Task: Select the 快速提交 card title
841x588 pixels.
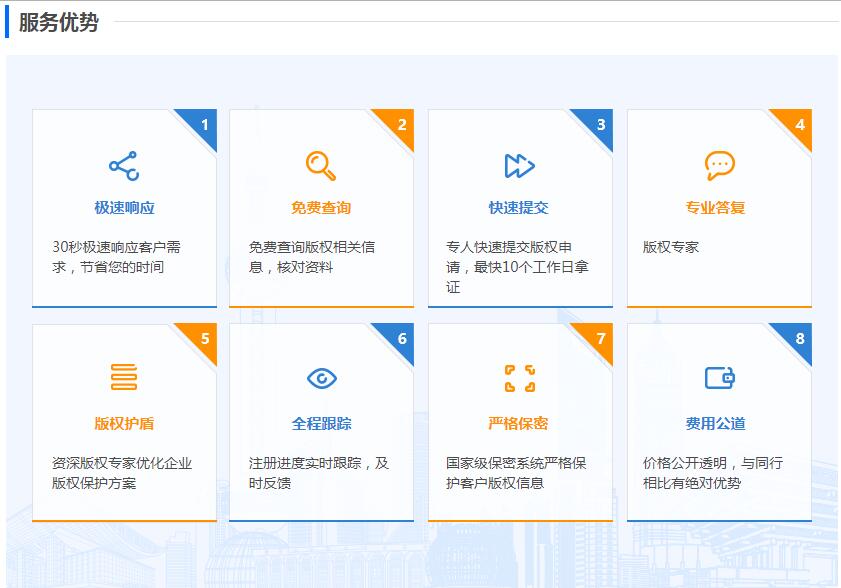Action: [519, 208]
